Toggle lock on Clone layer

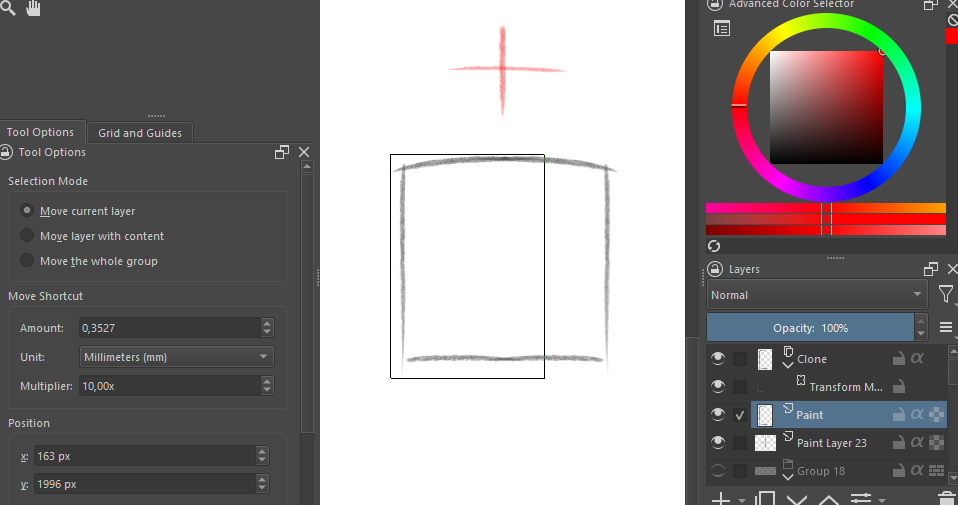click(x=899, y=358)
